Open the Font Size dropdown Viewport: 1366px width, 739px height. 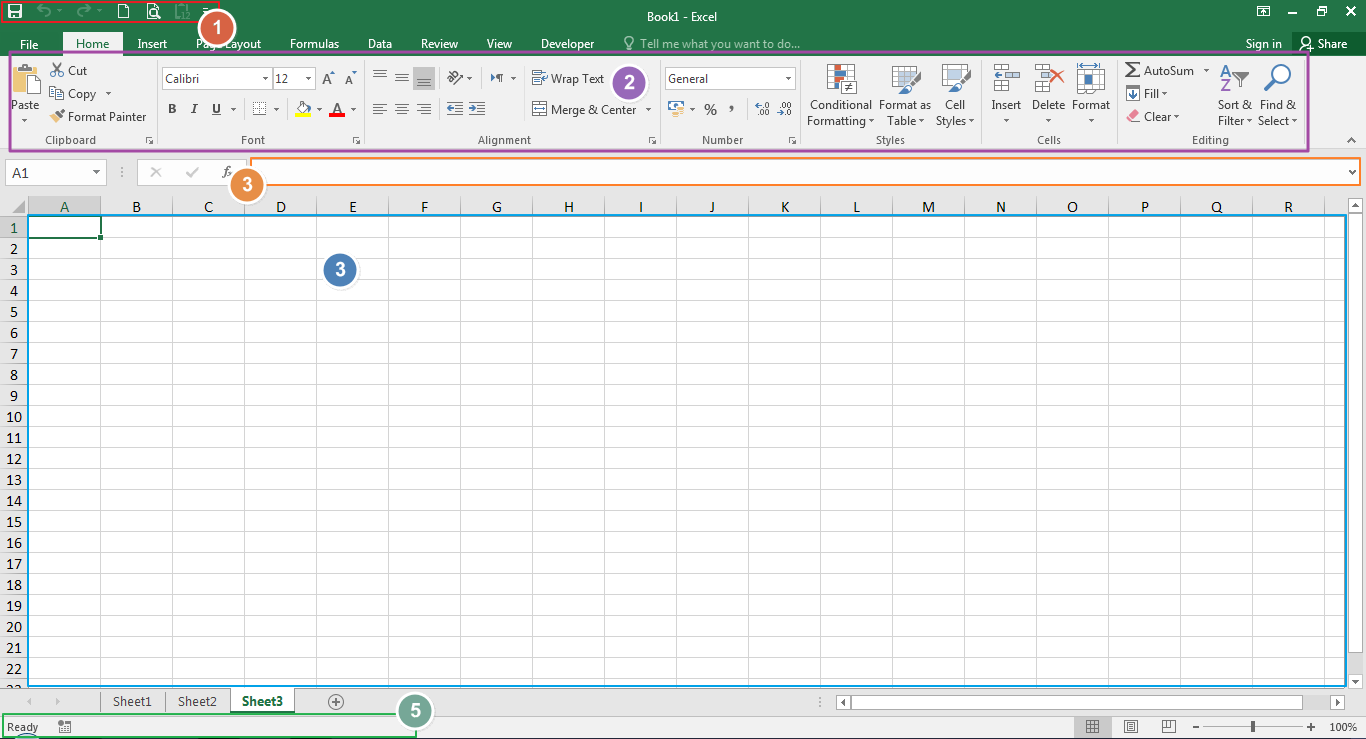(x=306, y=78)
